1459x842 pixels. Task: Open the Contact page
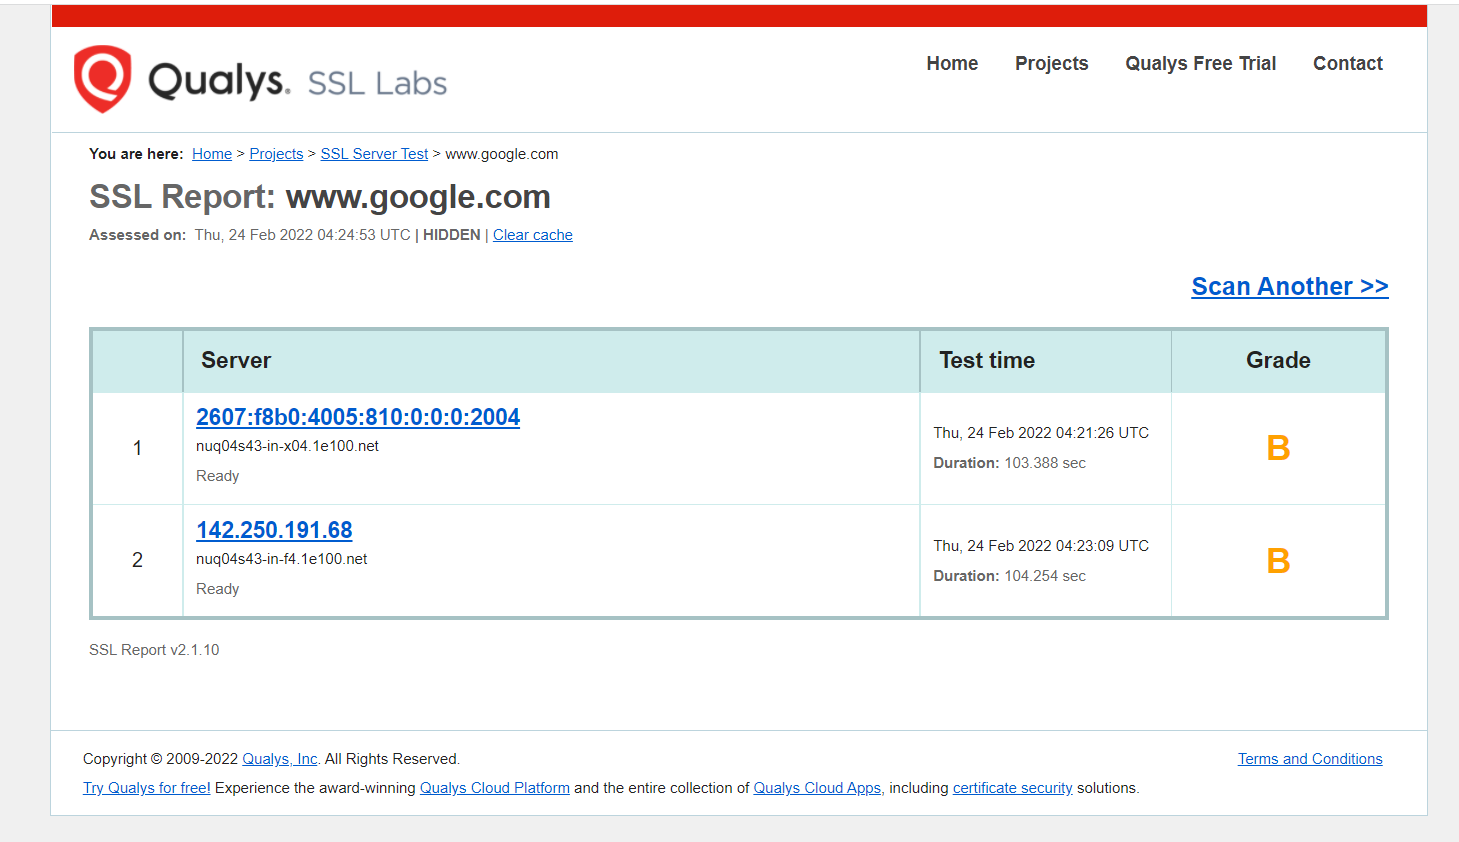click(1347, 63)
